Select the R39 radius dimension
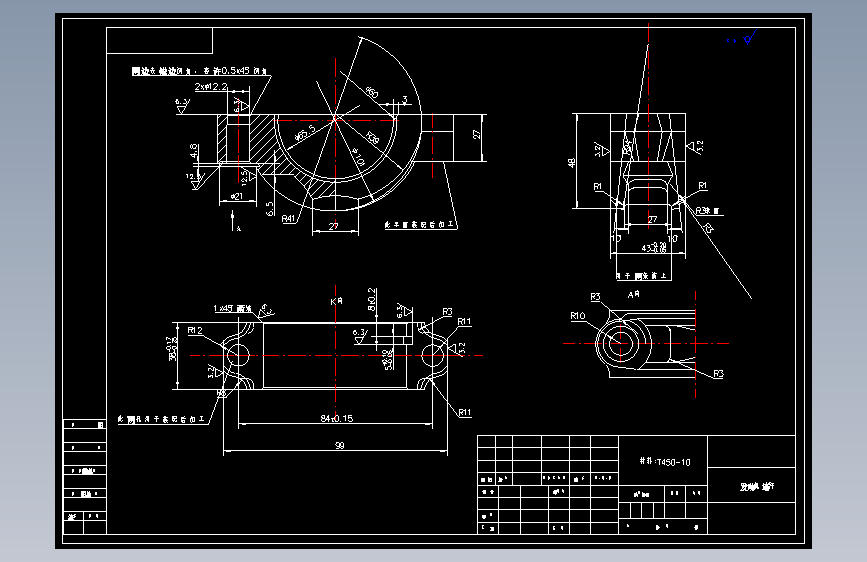The image size is (867, 562). point(373,138)
